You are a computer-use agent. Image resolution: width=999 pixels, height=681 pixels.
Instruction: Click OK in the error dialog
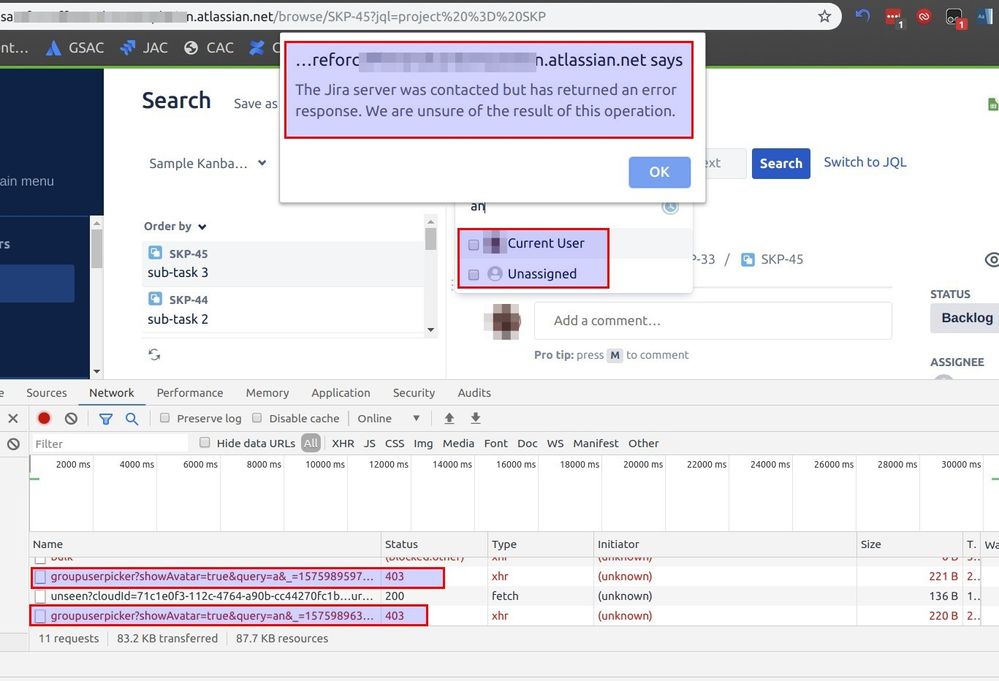[659, 172]
